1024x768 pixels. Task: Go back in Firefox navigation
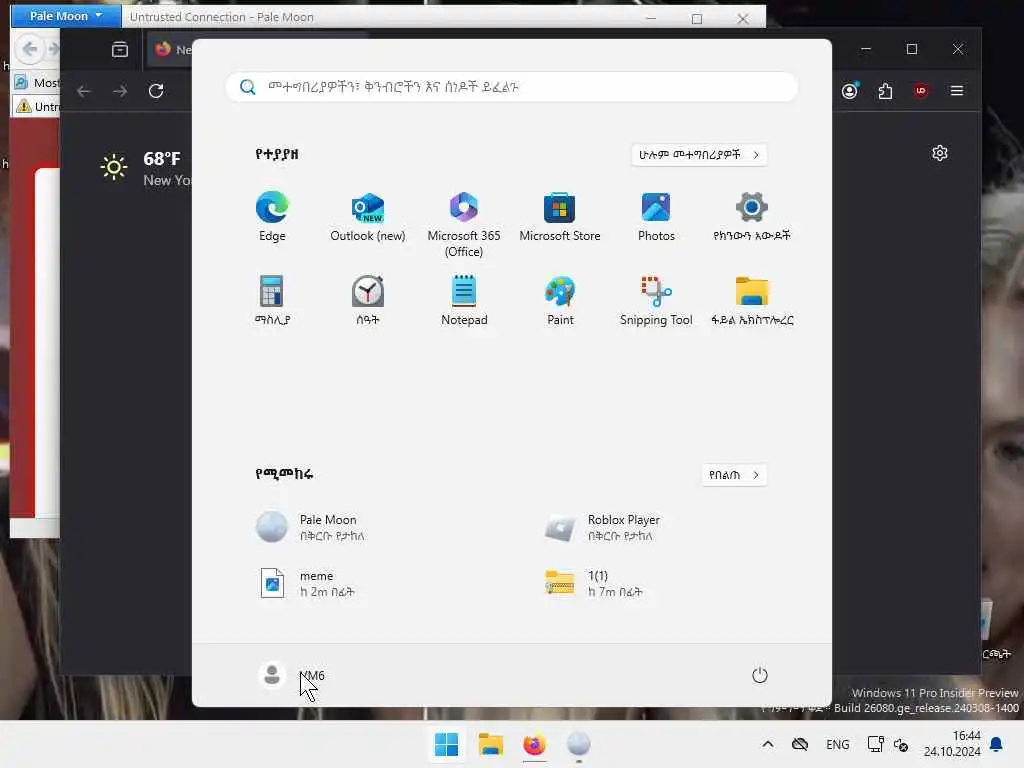84,91
